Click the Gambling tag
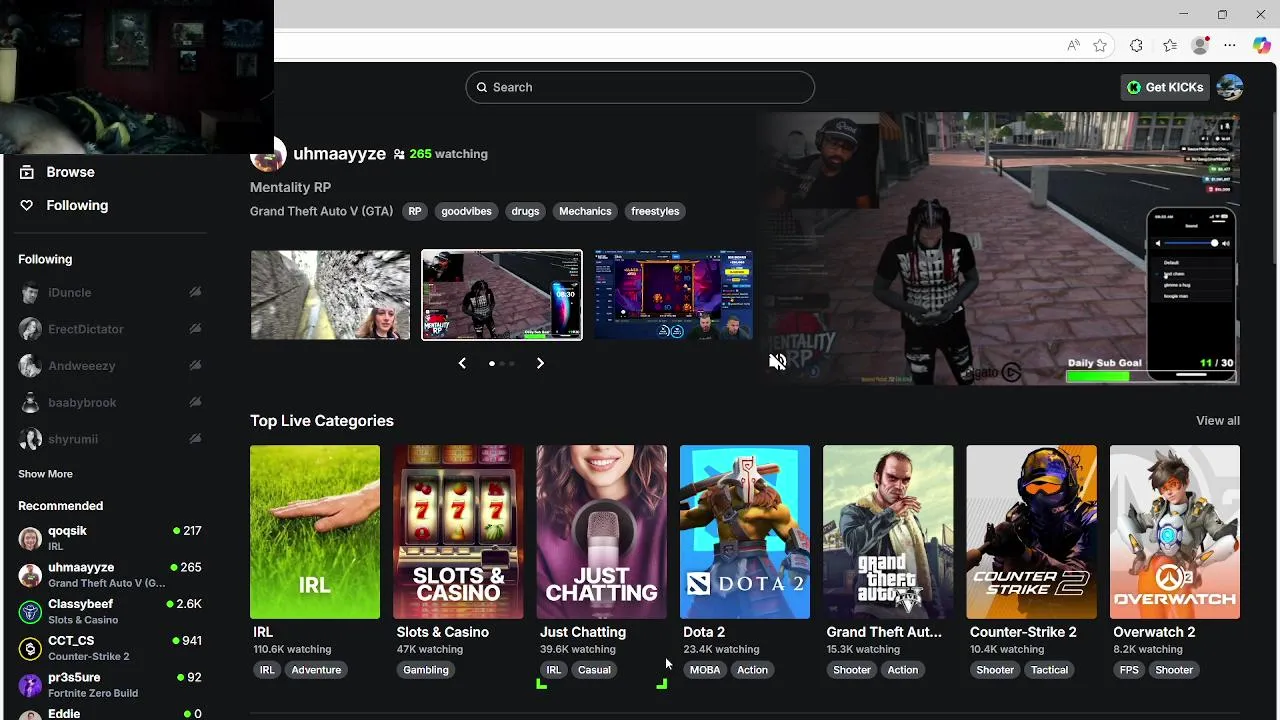This screenshot has width=1280, height=720. click(x=426, y=670)
